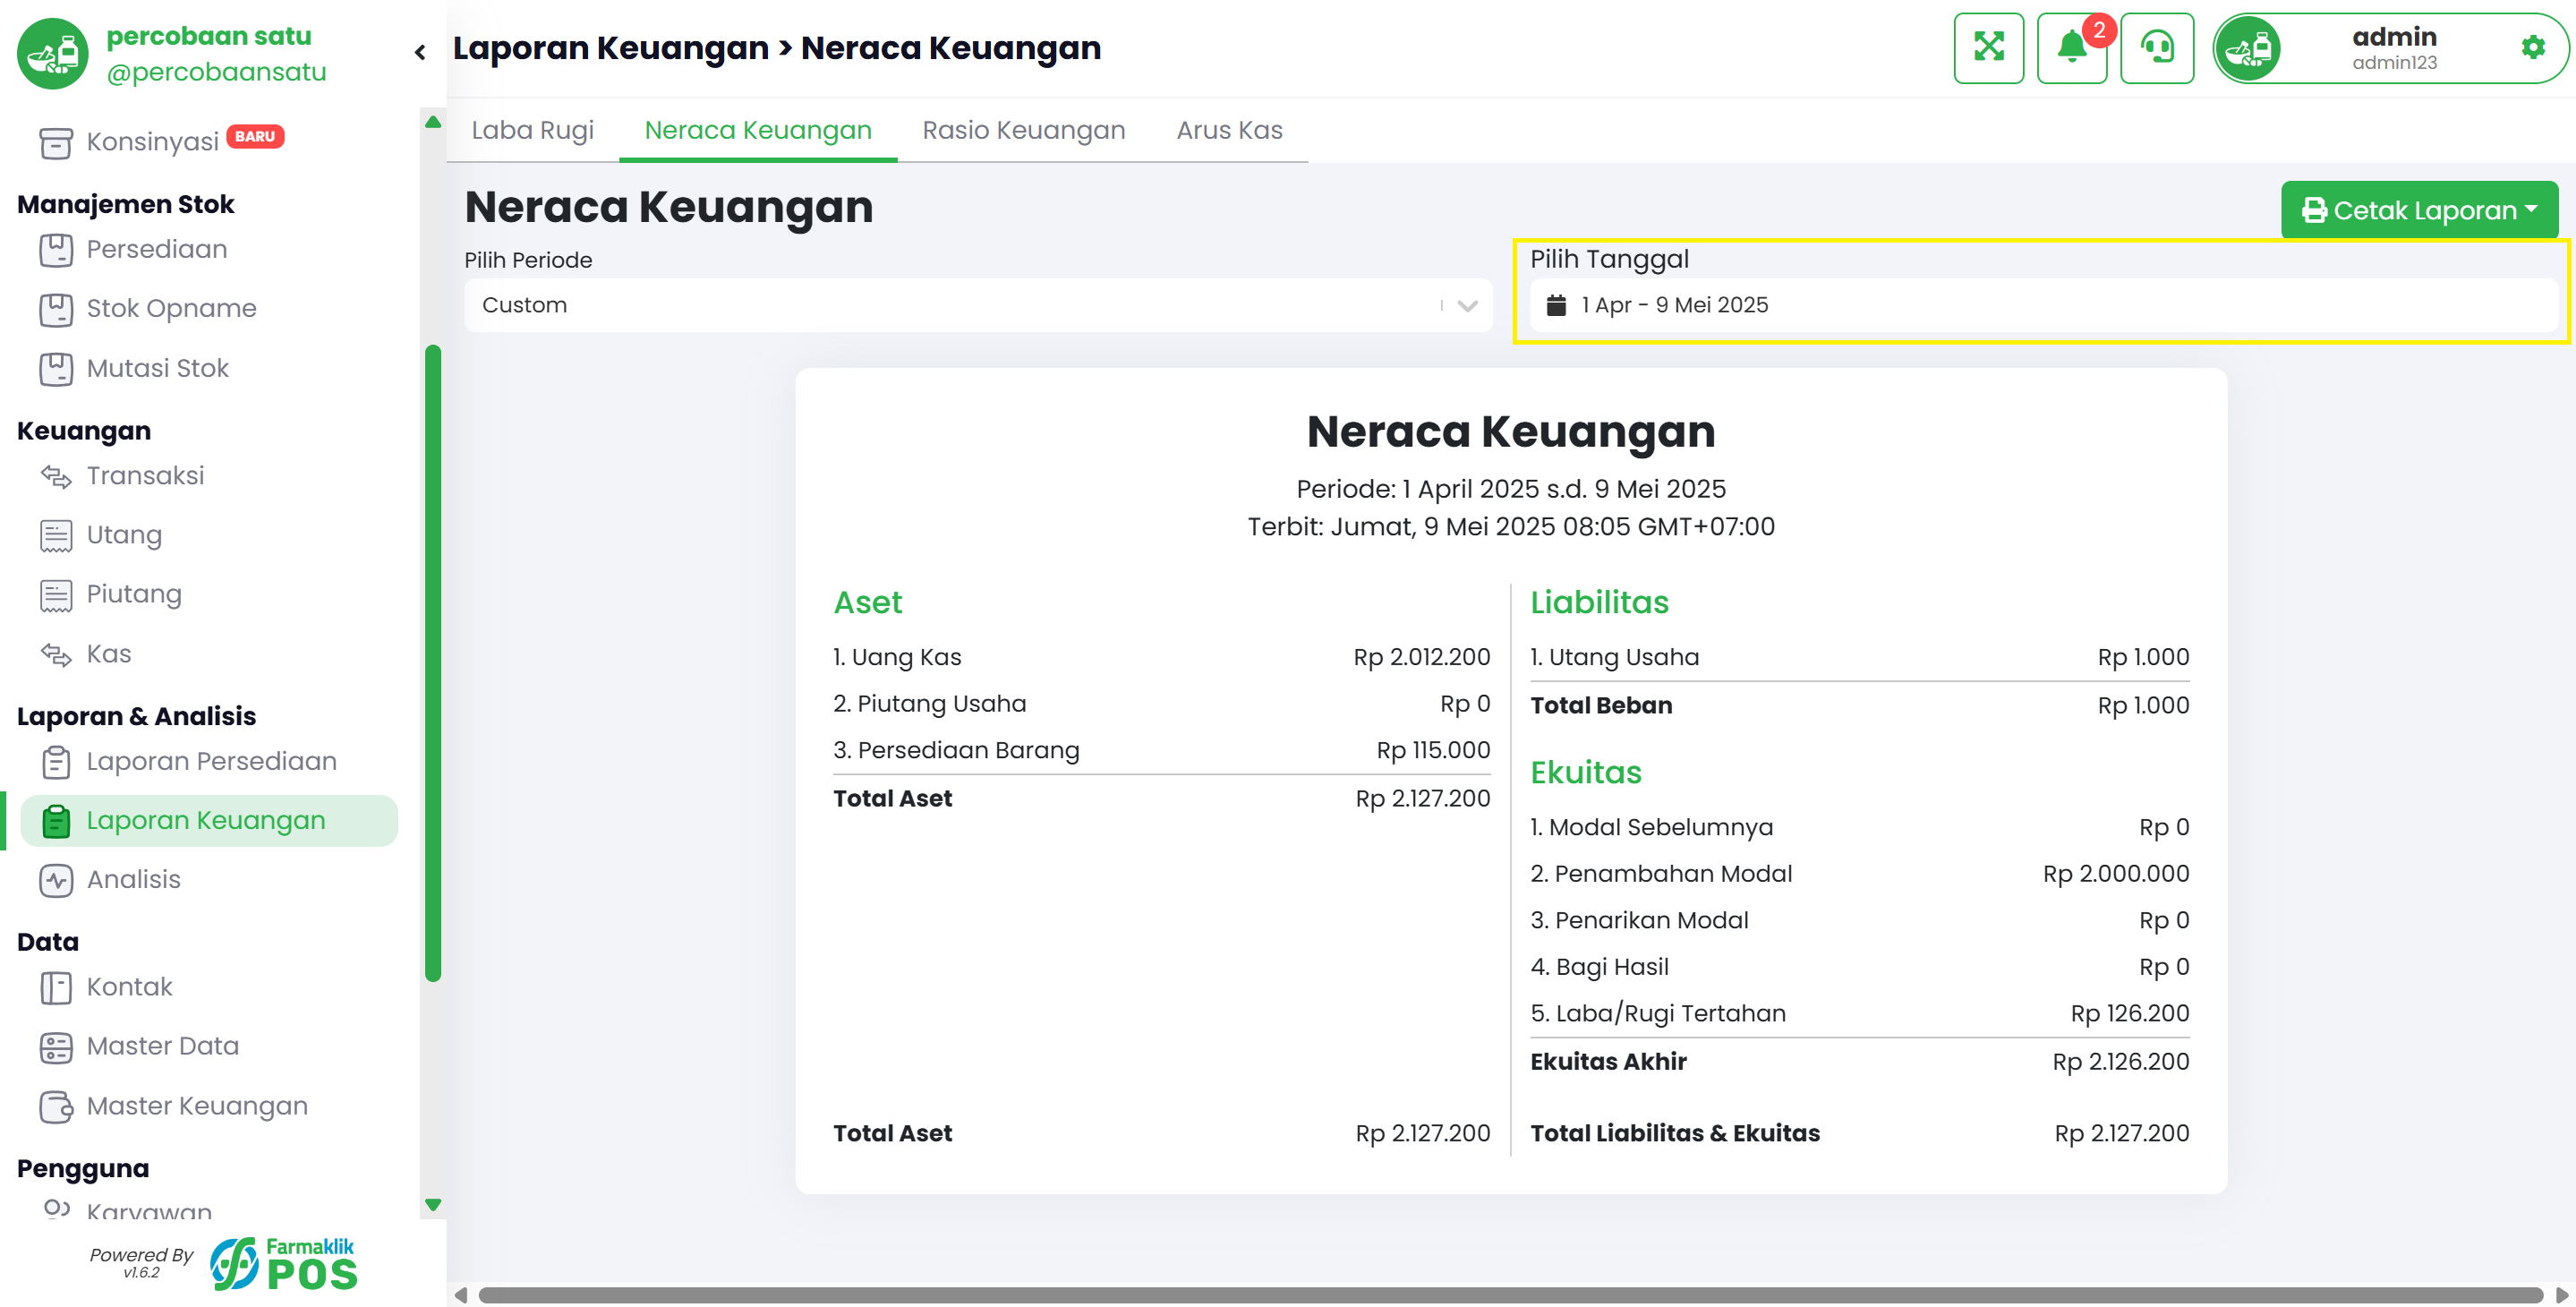Switch to the Laba Rugi tab
The width and height of the screenshot is (2576, 1307).
[x=532, y=130]
